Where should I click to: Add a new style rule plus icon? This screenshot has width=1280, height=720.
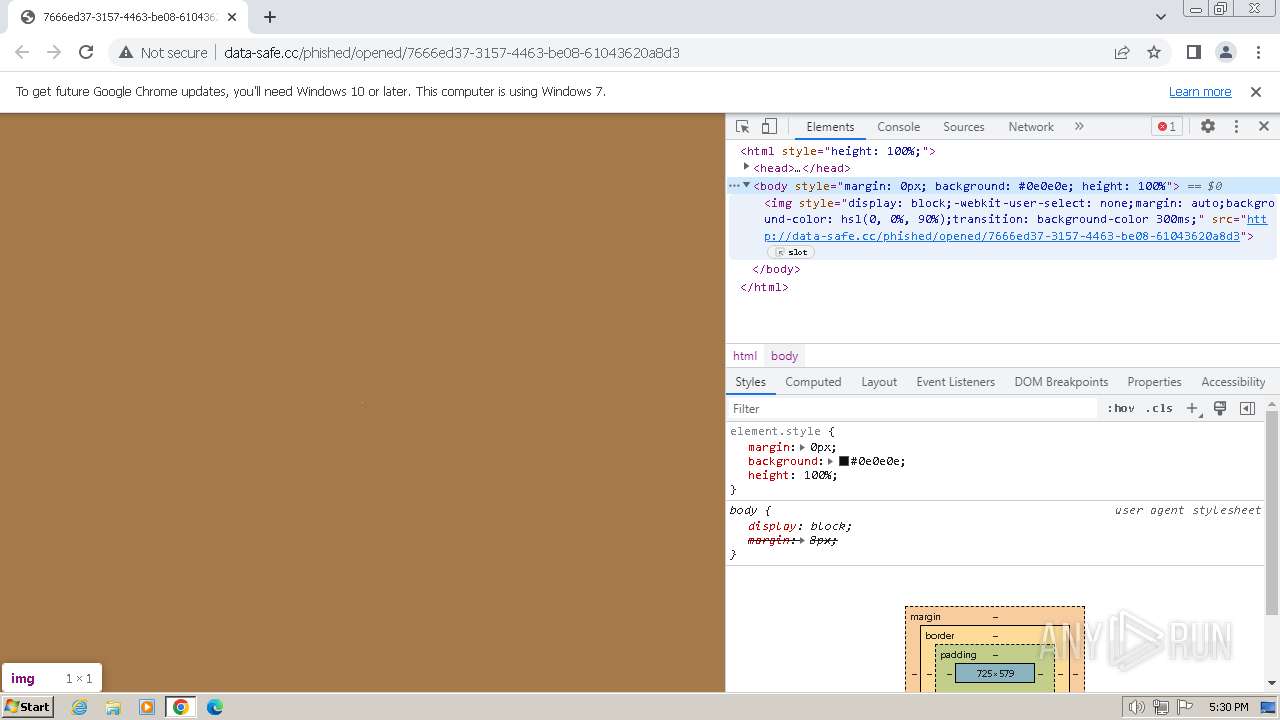tap(1192, 408)
